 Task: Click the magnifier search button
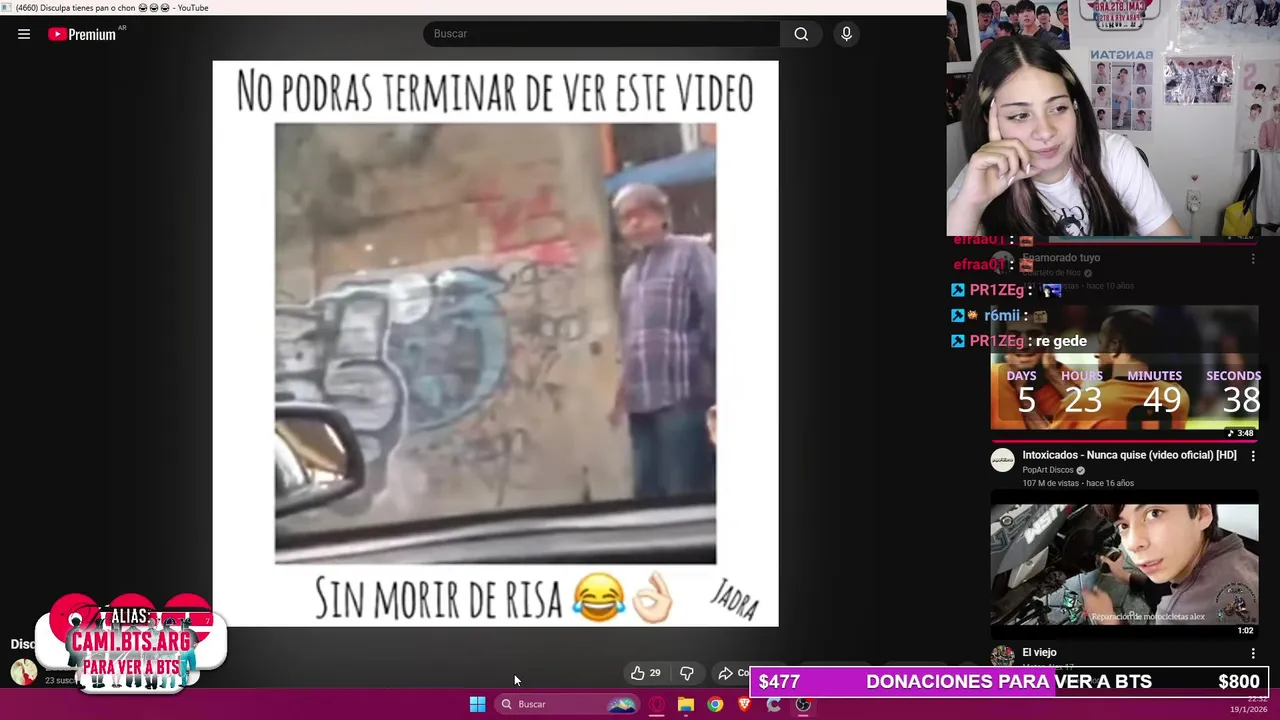[x=801, y=34]
